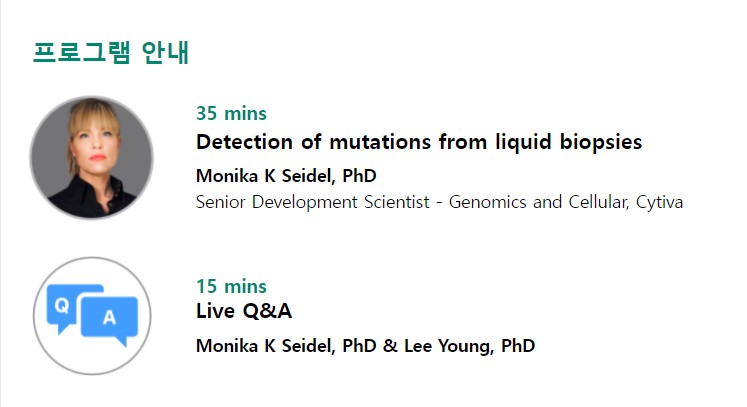Click the '15 mins' duration label
The height and width of the screenshot is (407, 747).
click(x=231, y=286)
